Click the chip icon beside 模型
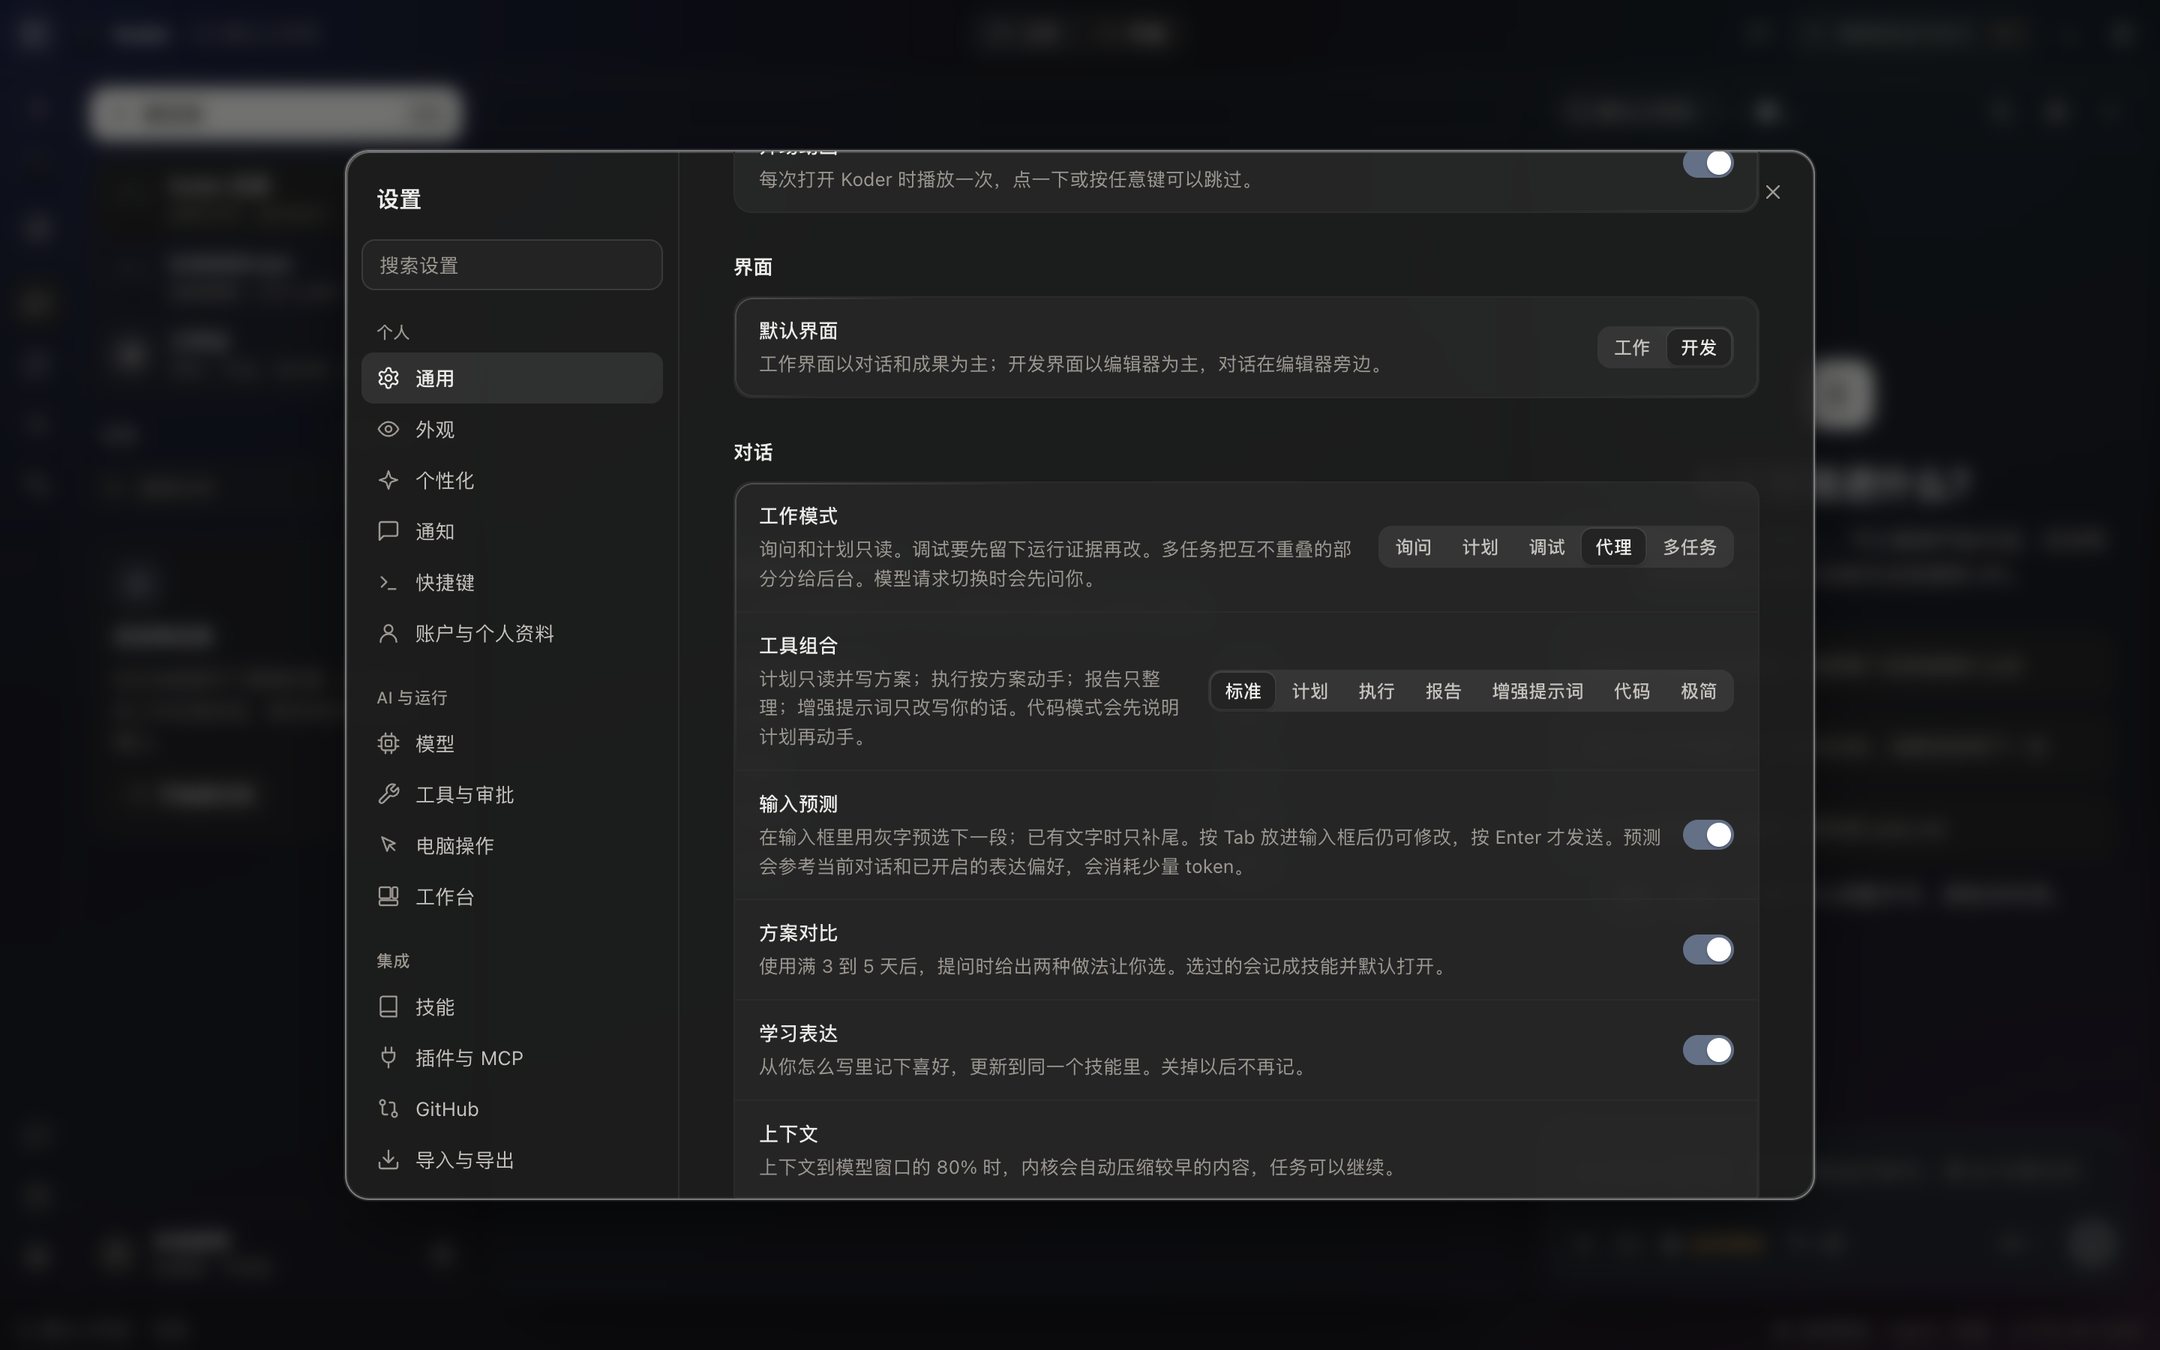 click(x=388, y=743)
